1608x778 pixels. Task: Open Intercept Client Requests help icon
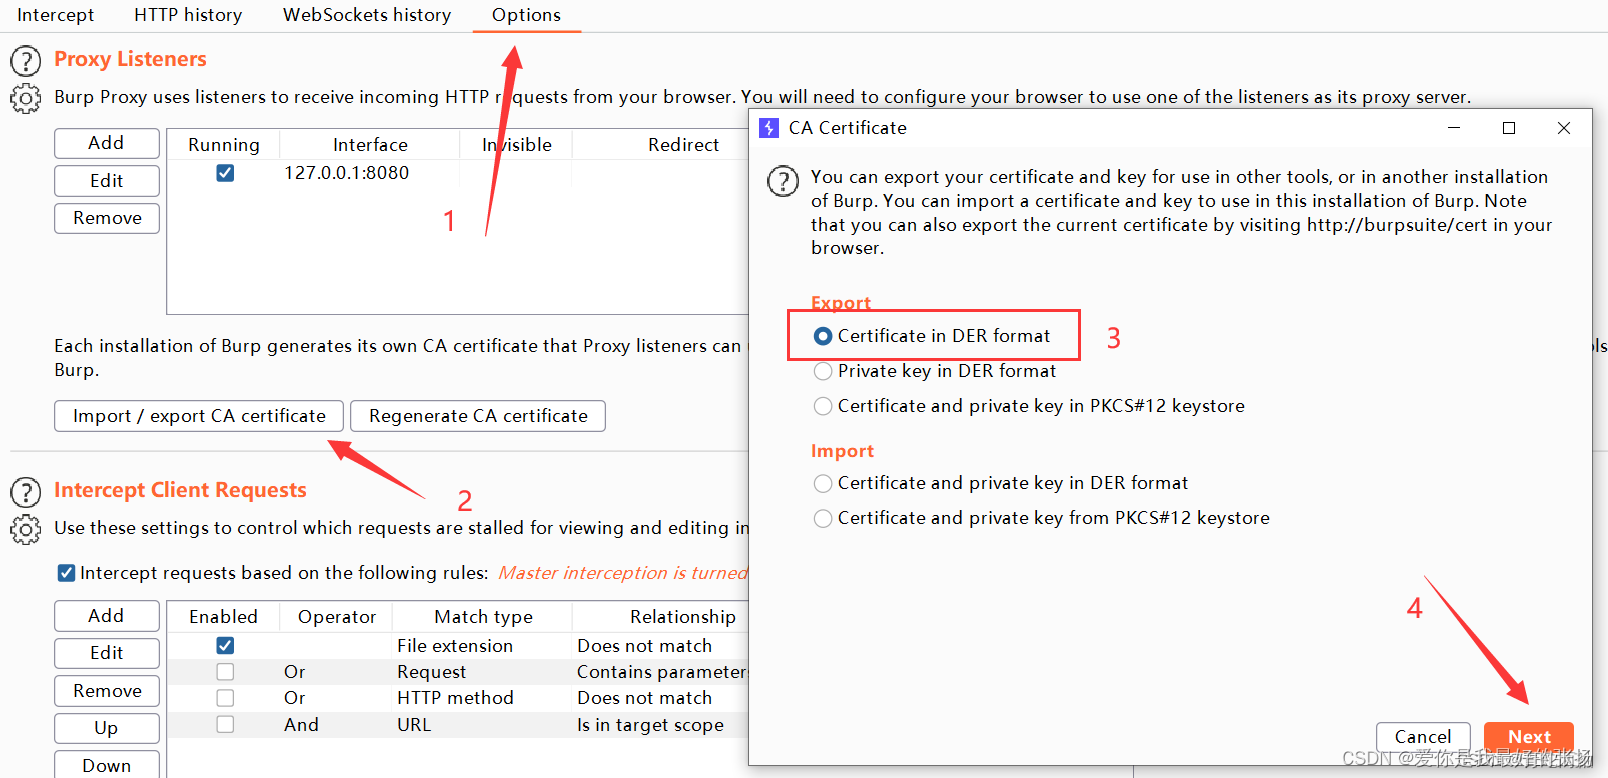26,492
